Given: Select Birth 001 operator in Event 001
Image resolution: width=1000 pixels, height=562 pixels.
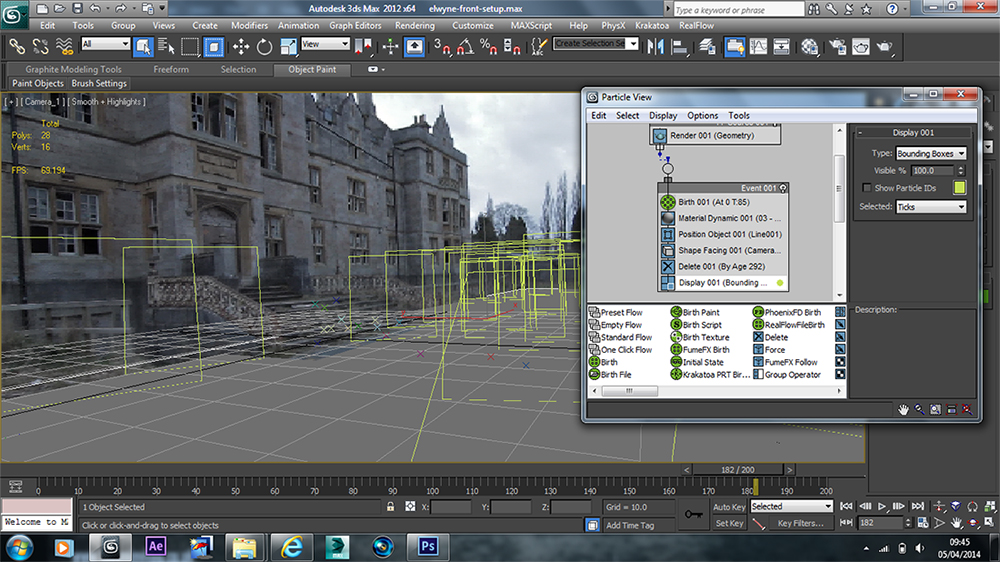Looking at the screenshot, I should 724,202.
